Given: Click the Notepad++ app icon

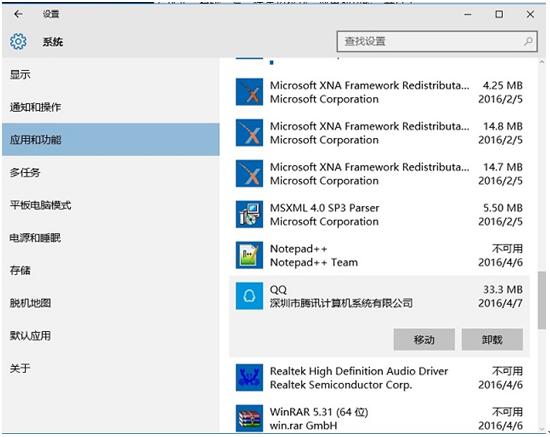Looking at the screenshot, I should click(249, 255).
